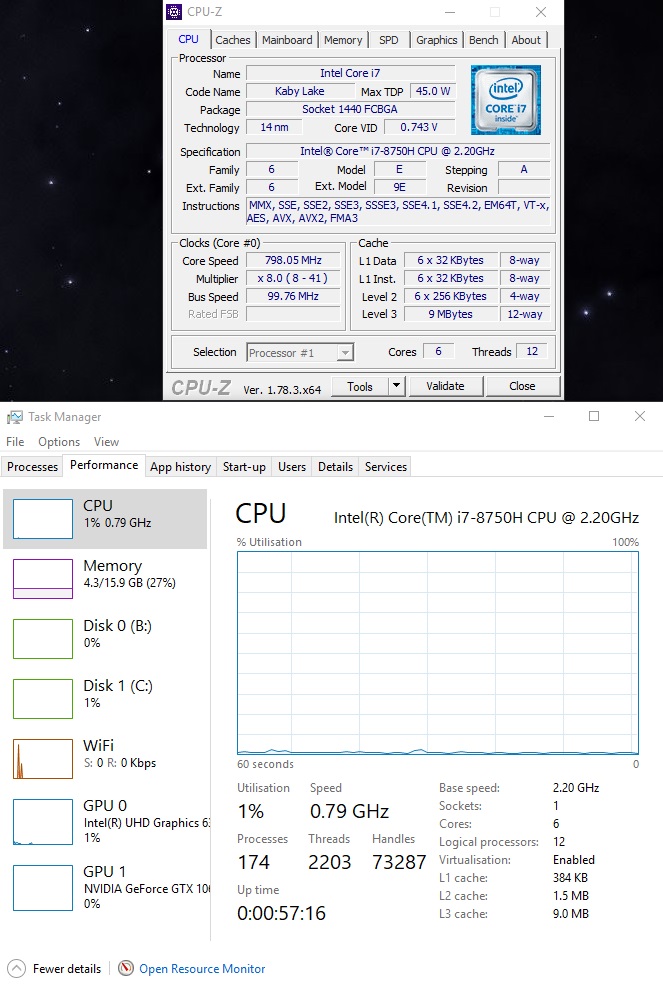This screenshot has height=993, width=663.
Task: Switch to the SPD tab
Action: pos(389,40)
